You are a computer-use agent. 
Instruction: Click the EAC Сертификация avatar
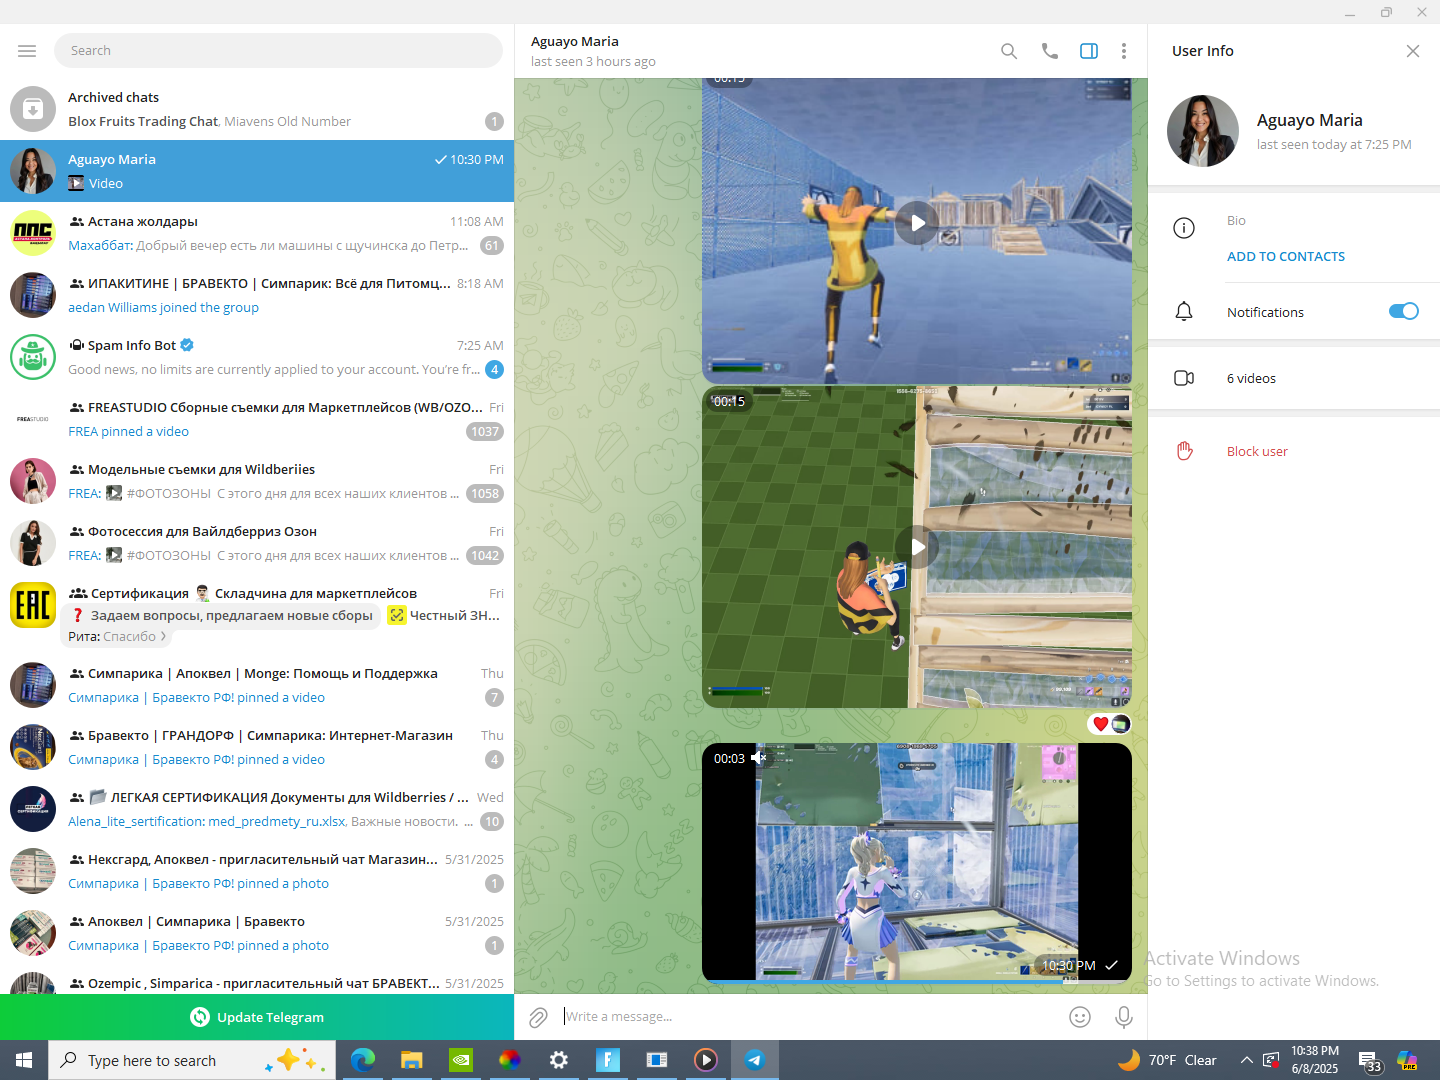point(33,605)
